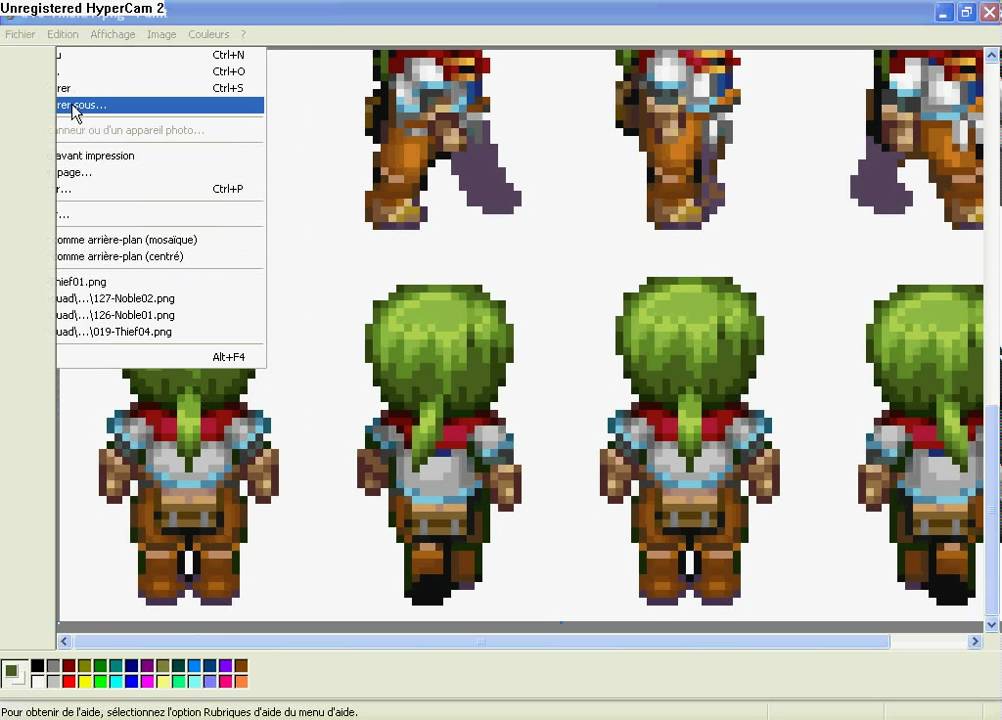Click the vertical scrollbar up arrow
Viewport: 1002px width, 720px height.
click(991, 55)
